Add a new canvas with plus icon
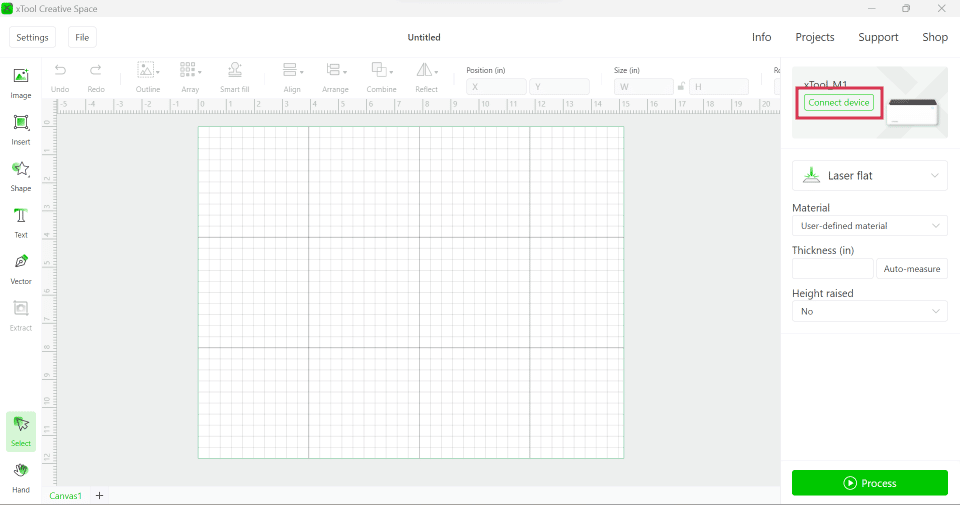Screen dimensions: 960x505 pyautogui.click(x=99, y=495)
